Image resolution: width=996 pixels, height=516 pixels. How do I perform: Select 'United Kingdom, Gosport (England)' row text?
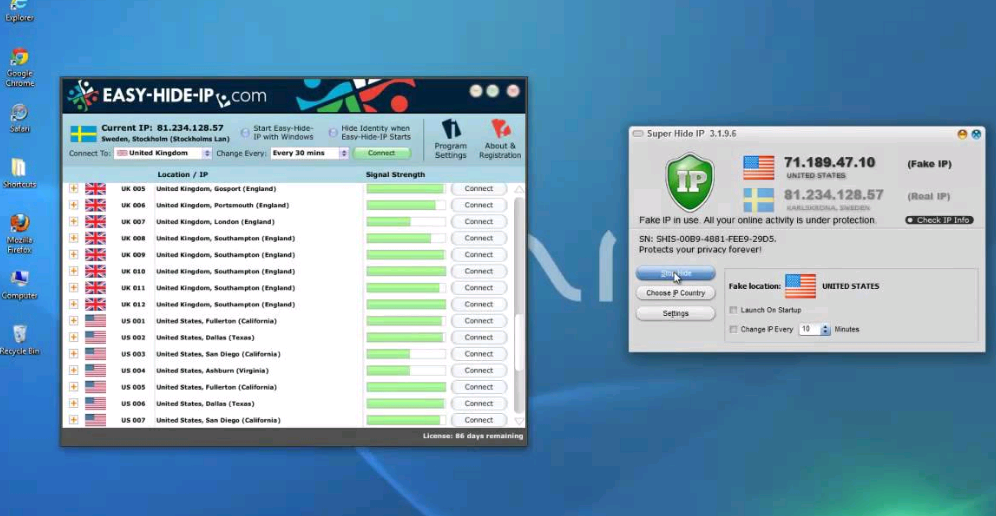[x=216, y=189]
